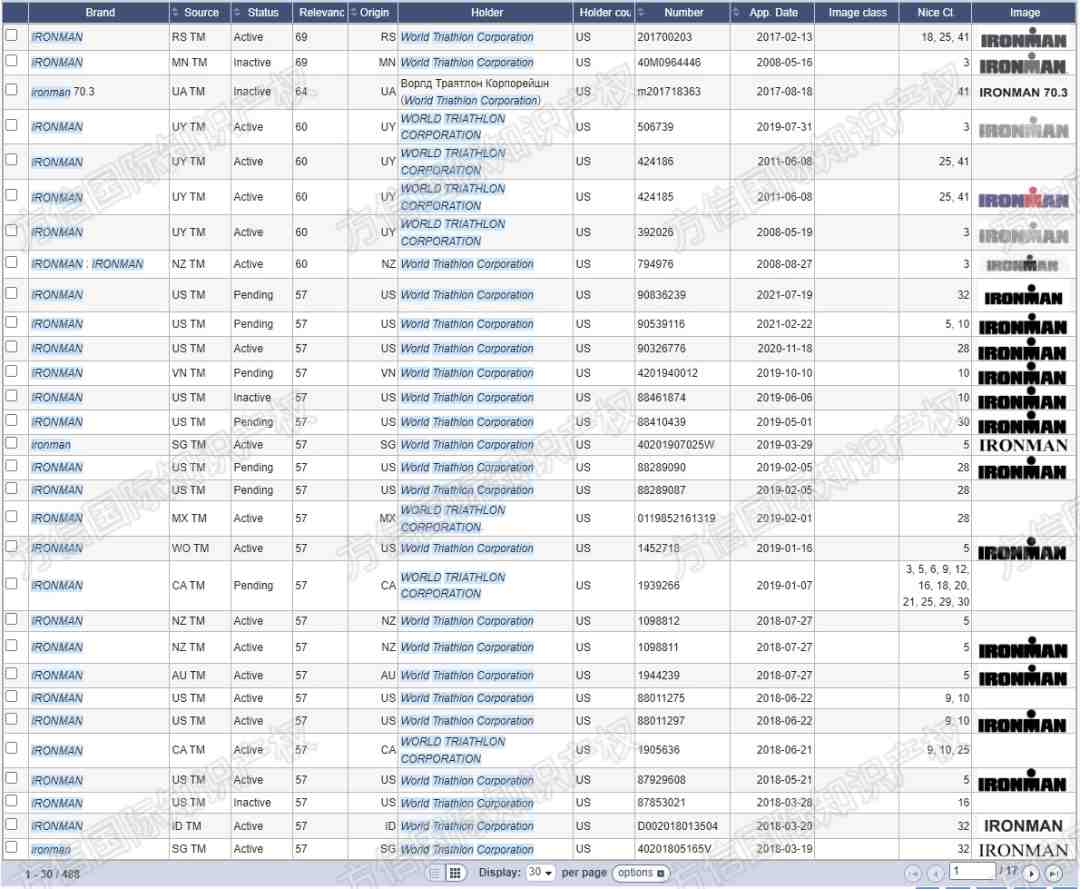Click the application date 2021-07-19

tap(784, 295)
